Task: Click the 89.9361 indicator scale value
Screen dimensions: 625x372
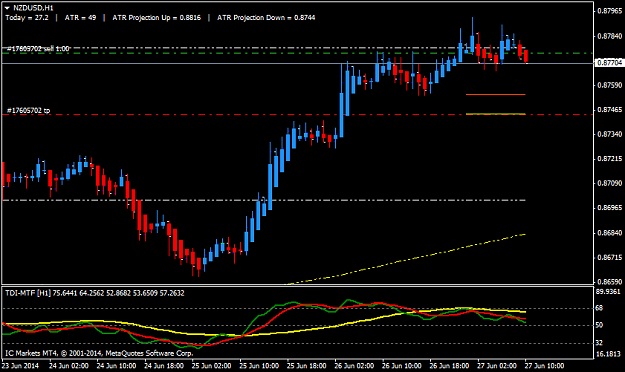Action: coord(608,292)
